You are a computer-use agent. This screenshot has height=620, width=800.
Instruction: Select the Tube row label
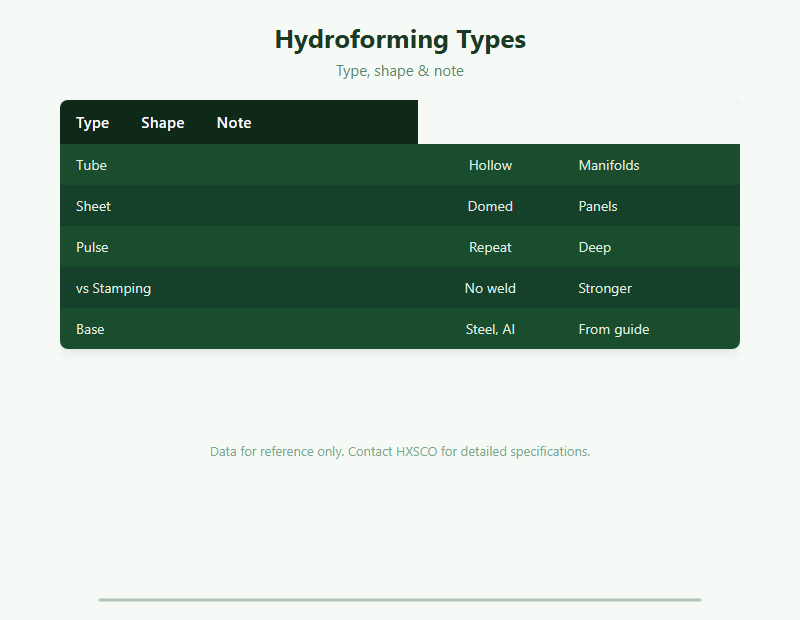(x=91, y=165)
